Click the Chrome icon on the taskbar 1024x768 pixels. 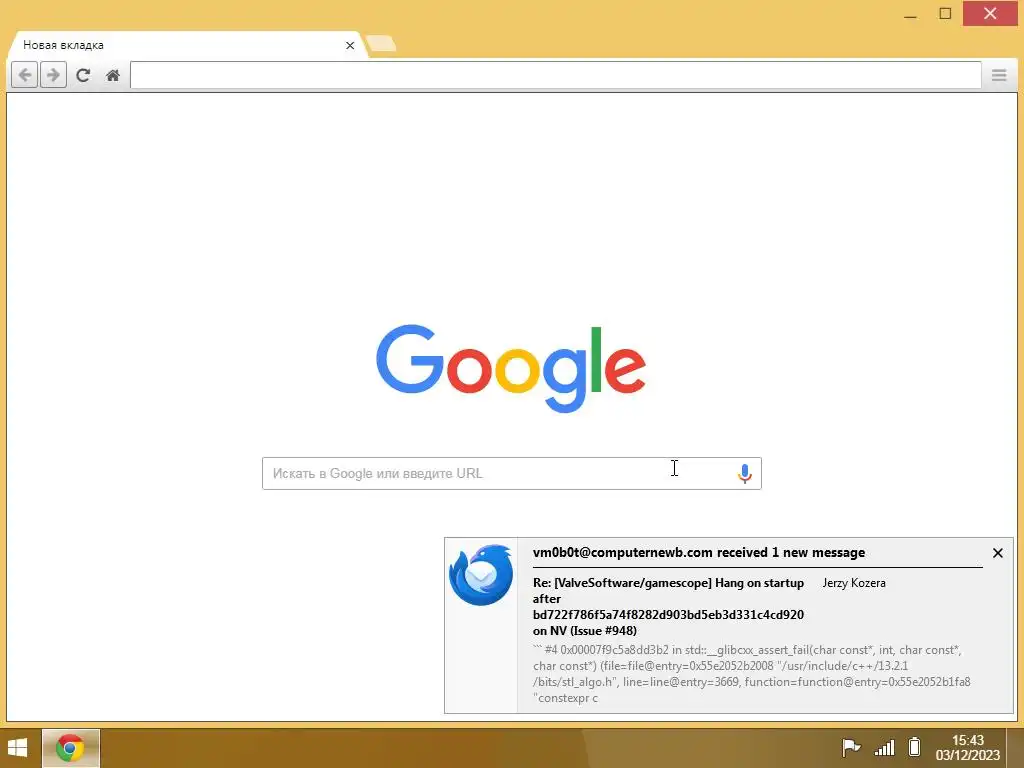coord(71,748)
